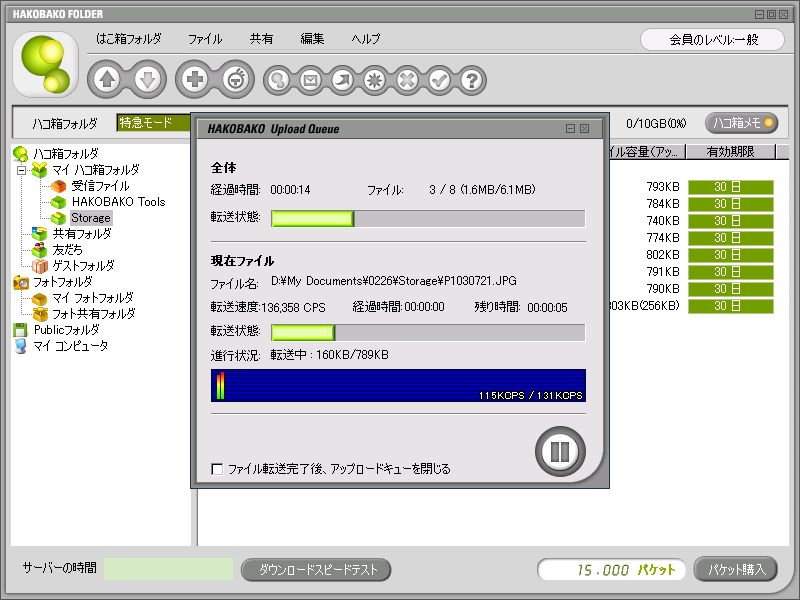Click the 0/10GB(0%) storage usage text
This screenshot has height=600, width=800.
(x=656, y=123)
